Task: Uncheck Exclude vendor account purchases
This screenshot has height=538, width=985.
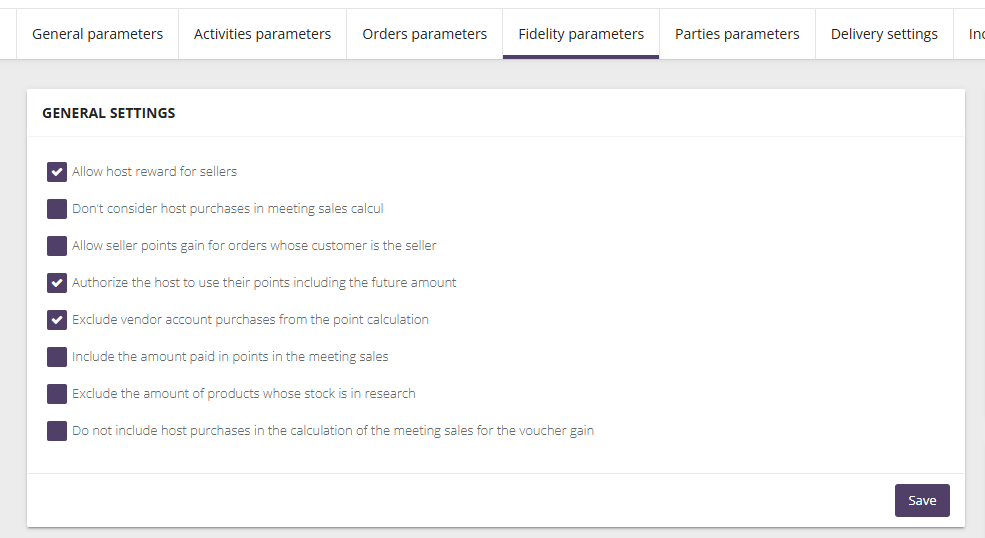Action: [x=57, y=320]
